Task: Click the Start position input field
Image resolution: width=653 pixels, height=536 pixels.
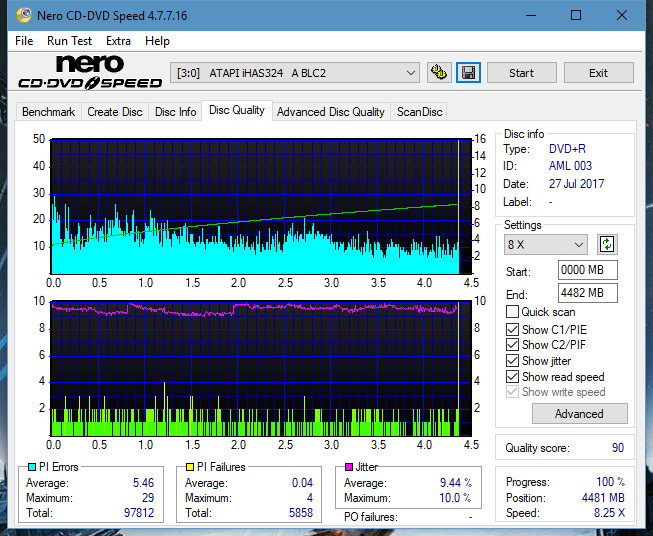Action: point(587,270)
